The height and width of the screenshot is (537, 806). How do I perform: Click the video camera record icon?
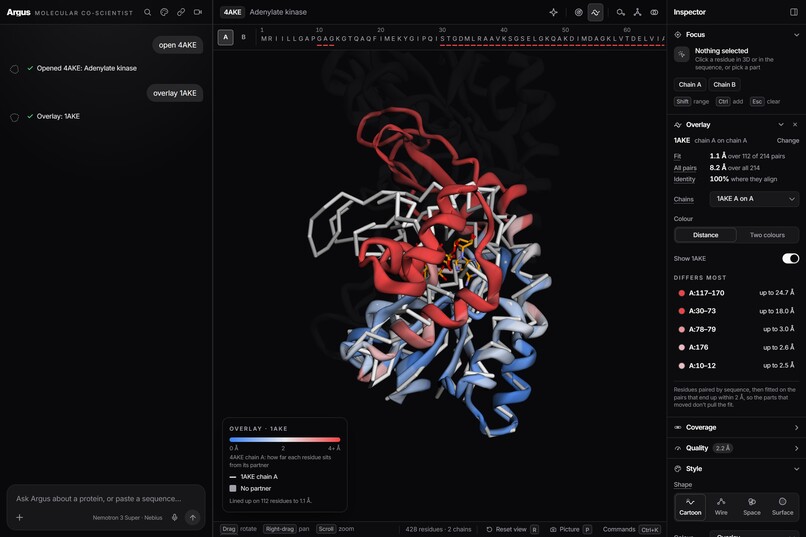click(x=198, y=12)
